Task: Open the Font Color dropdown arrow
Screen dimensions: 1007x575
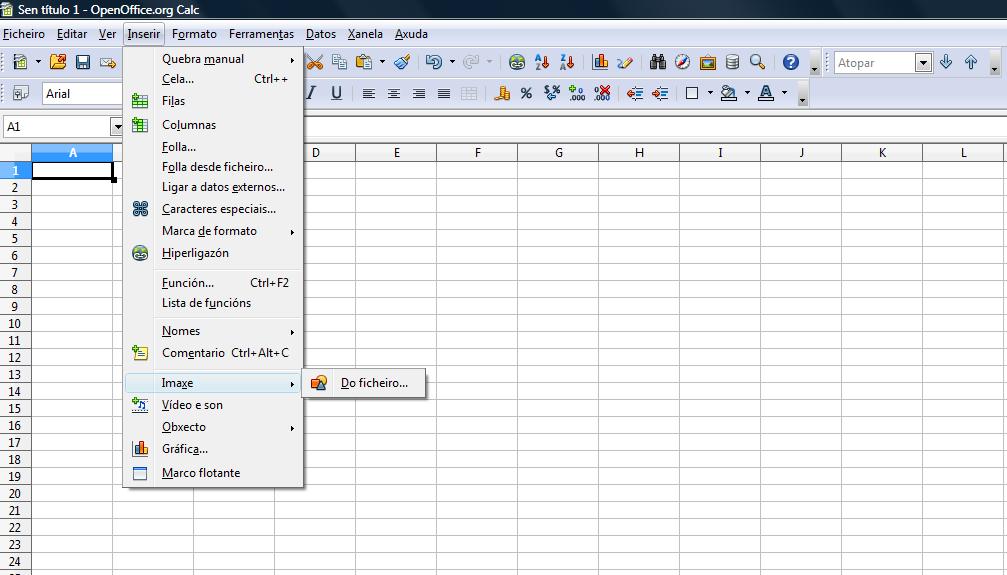Action: click(x=784, y=94)
